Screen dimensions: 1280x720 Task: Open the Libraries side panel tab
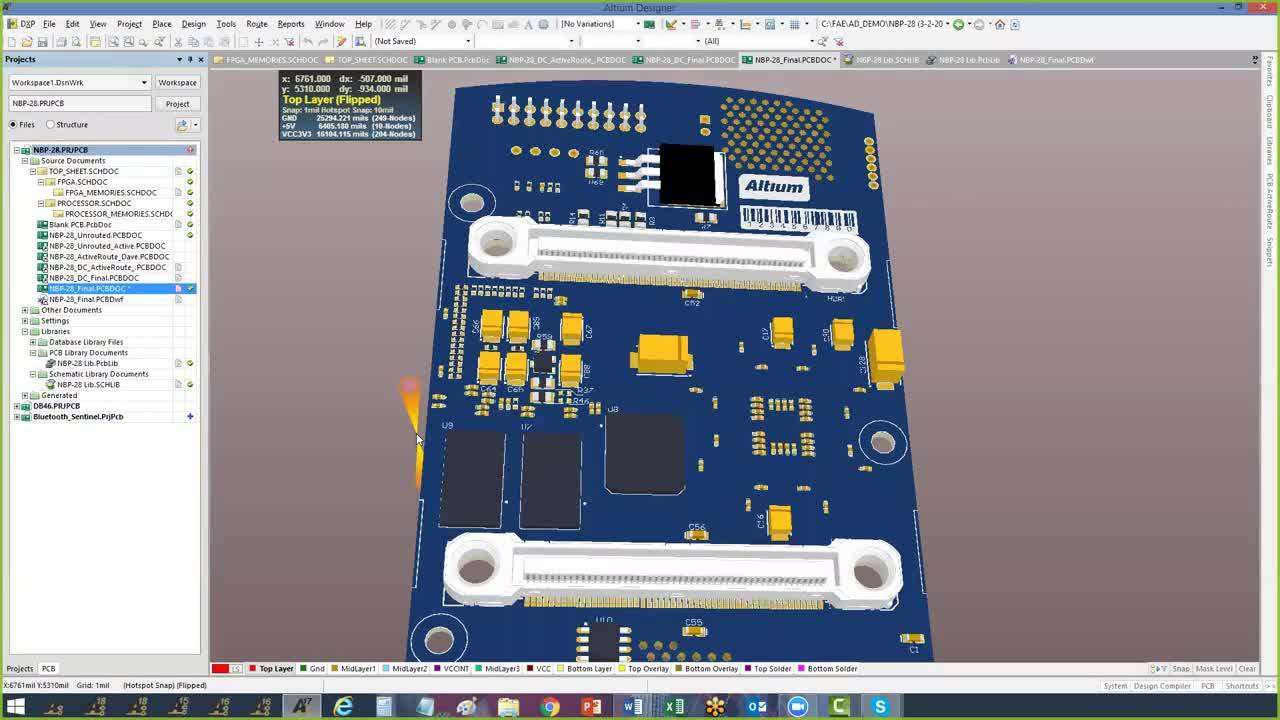pyautogui.click(x=1270, y=151)
